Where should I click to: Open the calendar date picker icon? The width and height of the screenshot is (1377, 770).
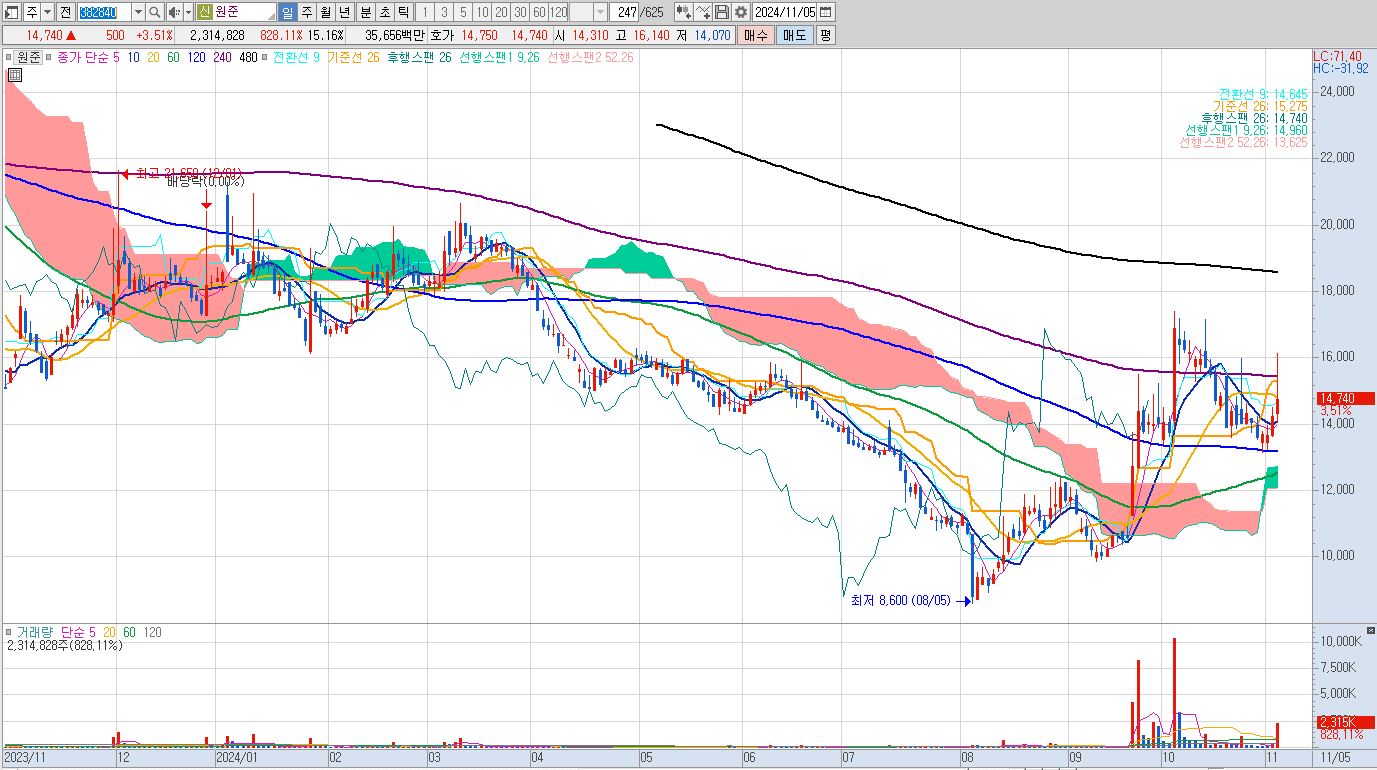[x=826, y=12]
